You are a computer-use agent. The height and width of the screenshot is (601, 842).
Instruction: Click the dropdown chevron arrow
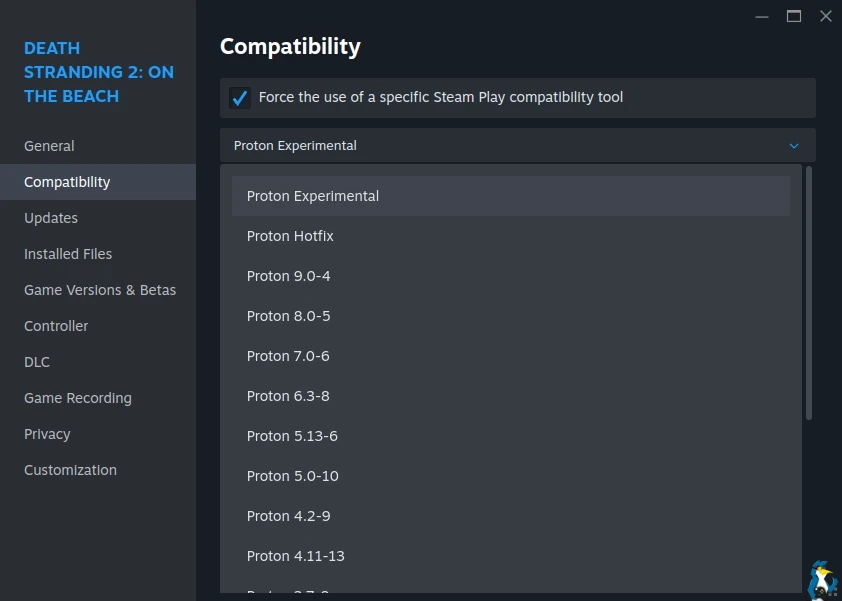[794, 146]
